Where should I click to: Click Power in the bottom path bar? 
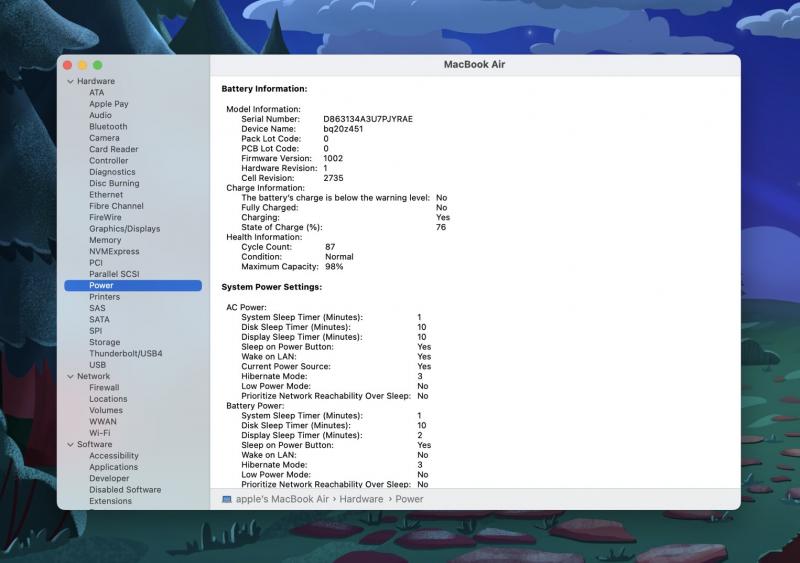tap(409, 499)
